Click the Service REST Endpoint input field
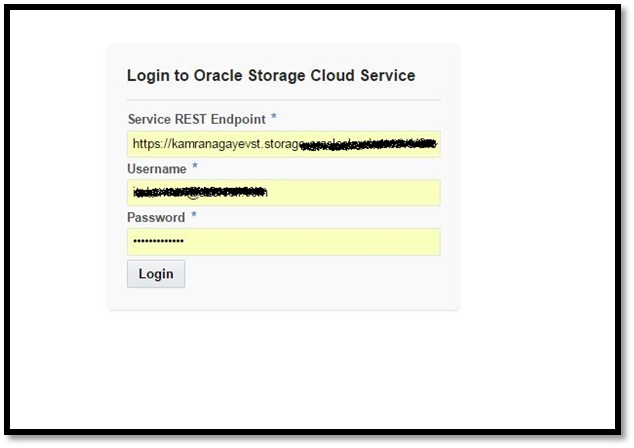634x448 pixels. click(x=283, y=144)
